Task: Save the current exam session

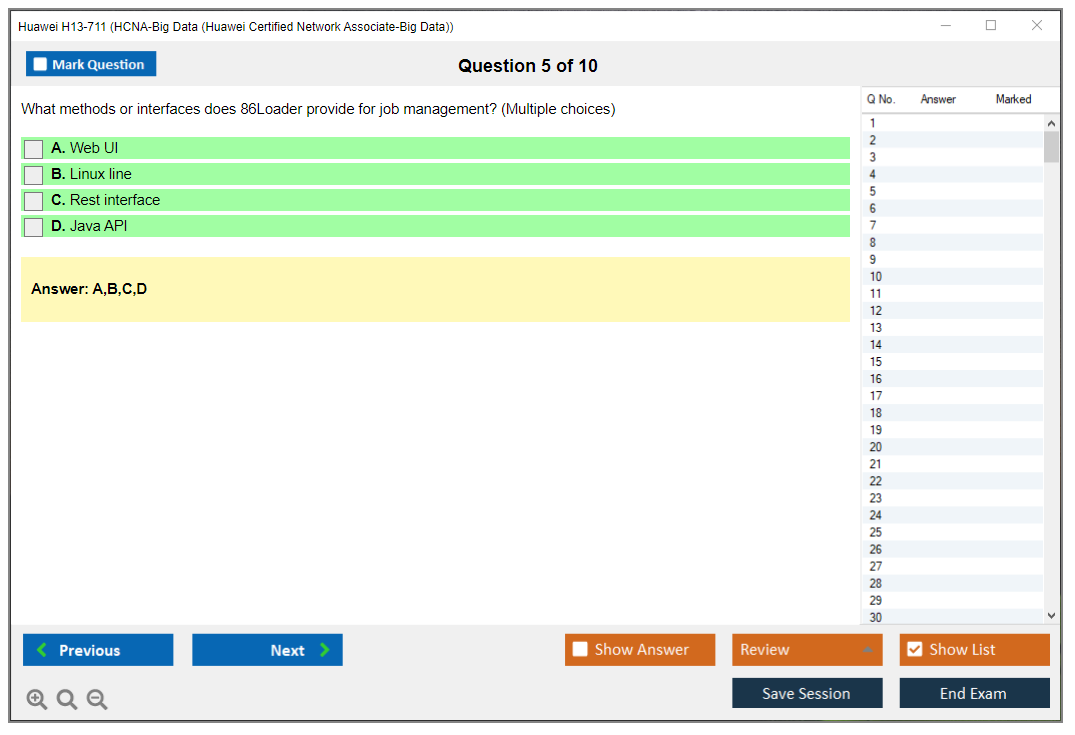Action: tap(807, 694)
